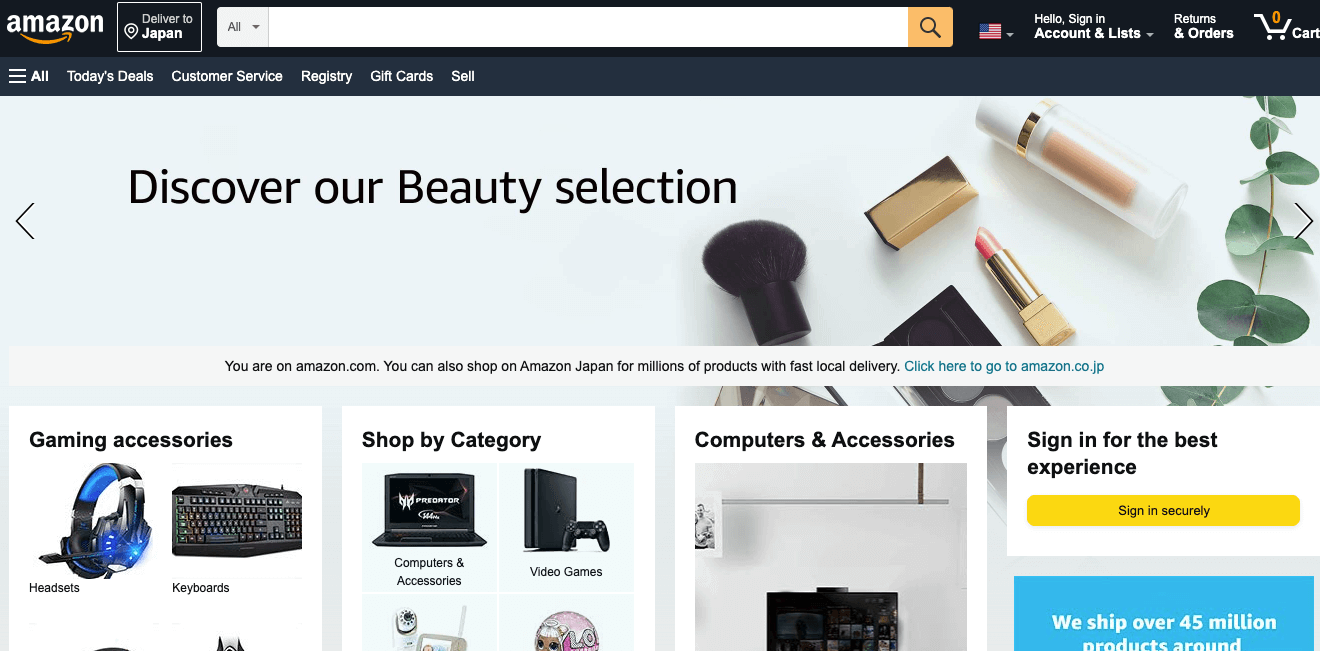1320x651 pixels.
Task: Go to previous banner slide arrow
Action: coord(25,221)
